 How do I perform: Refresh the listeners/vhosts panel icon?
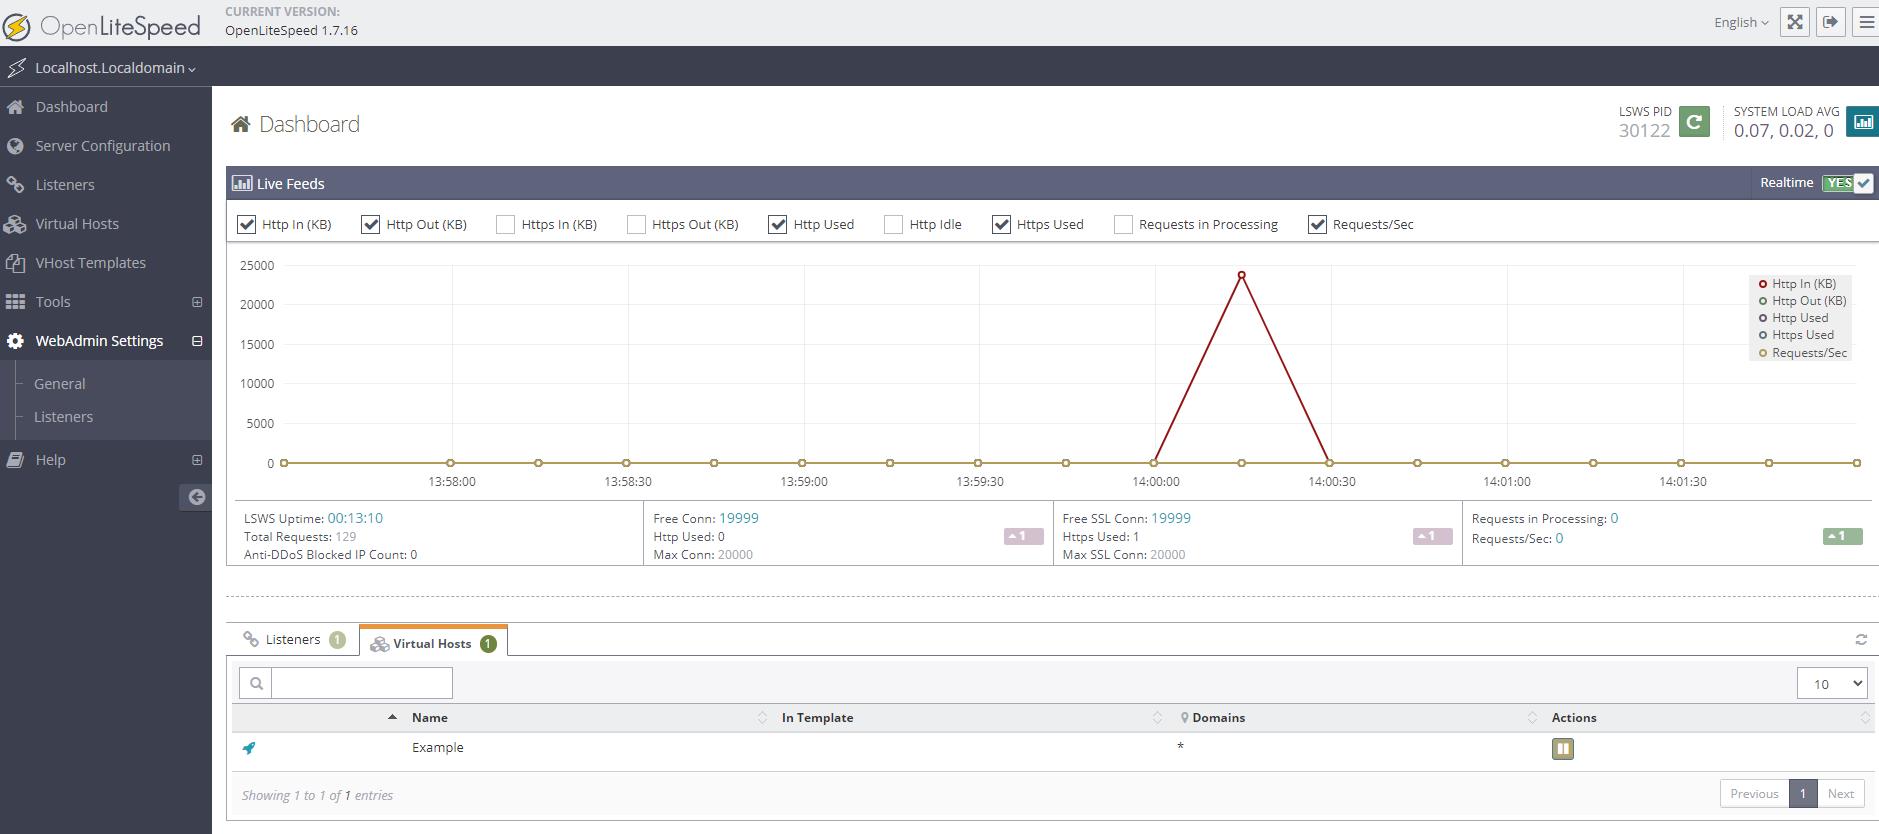1861,639
